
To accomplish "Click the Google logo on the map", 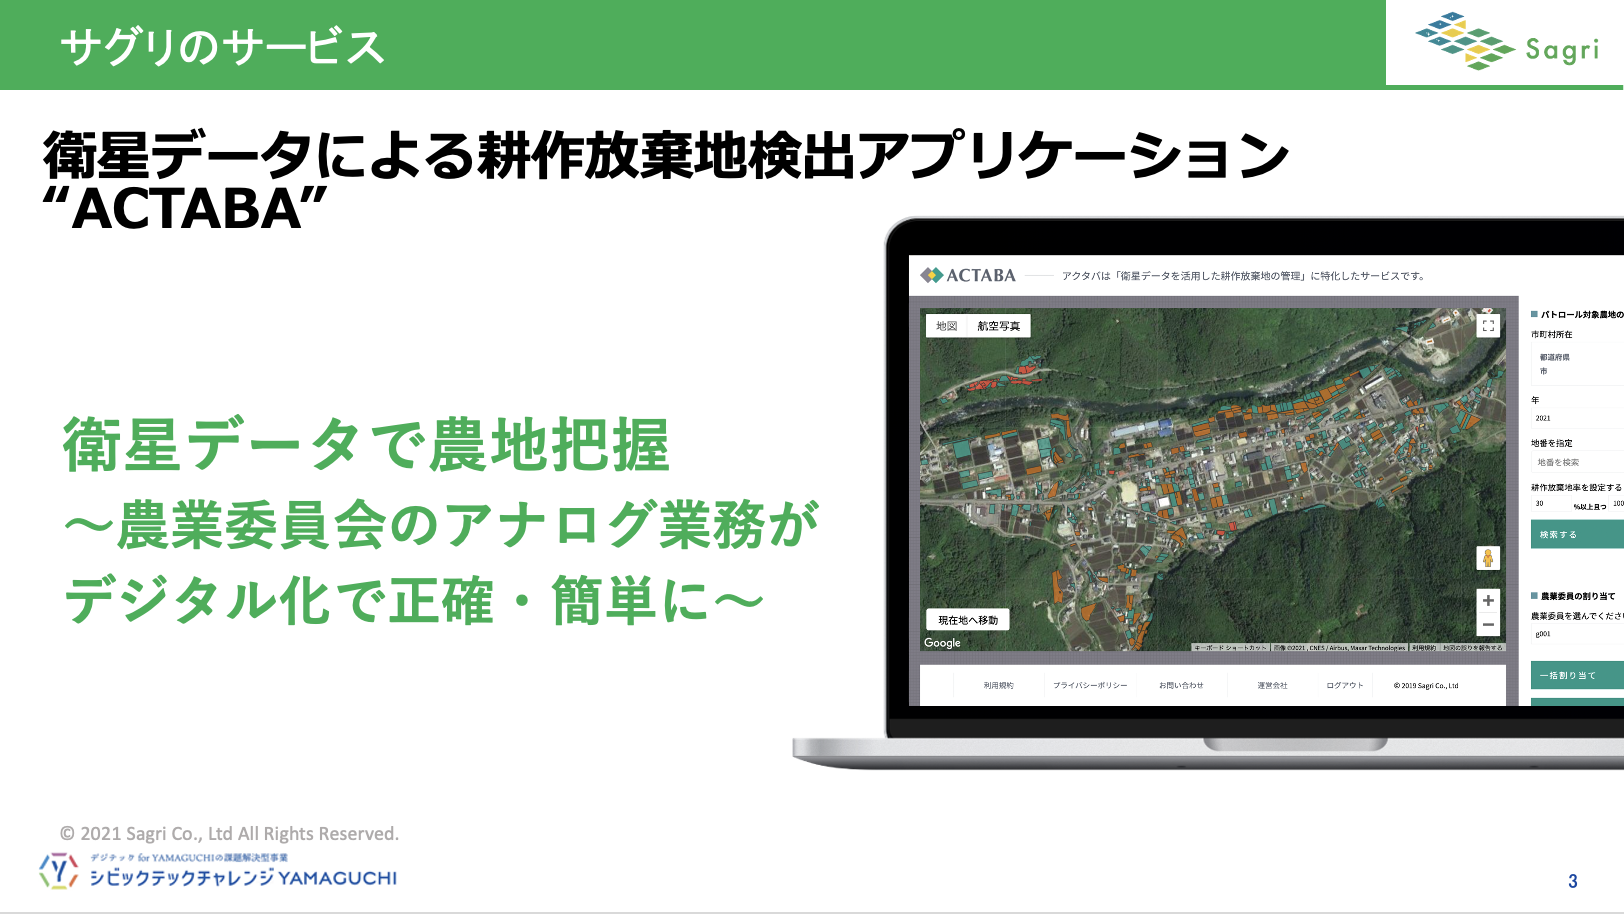I will pos(942,643).
